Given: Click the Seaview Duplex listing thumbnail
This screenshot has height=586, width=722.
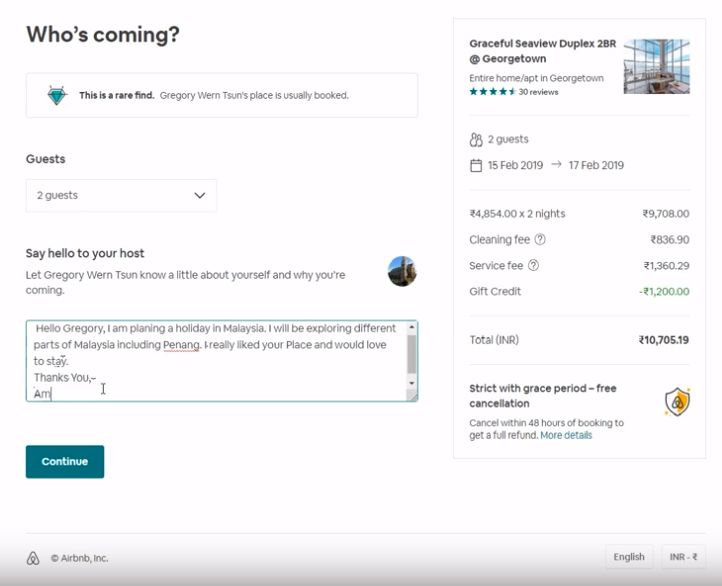Looking at the screenshot, I should click(x=656, y=66).
